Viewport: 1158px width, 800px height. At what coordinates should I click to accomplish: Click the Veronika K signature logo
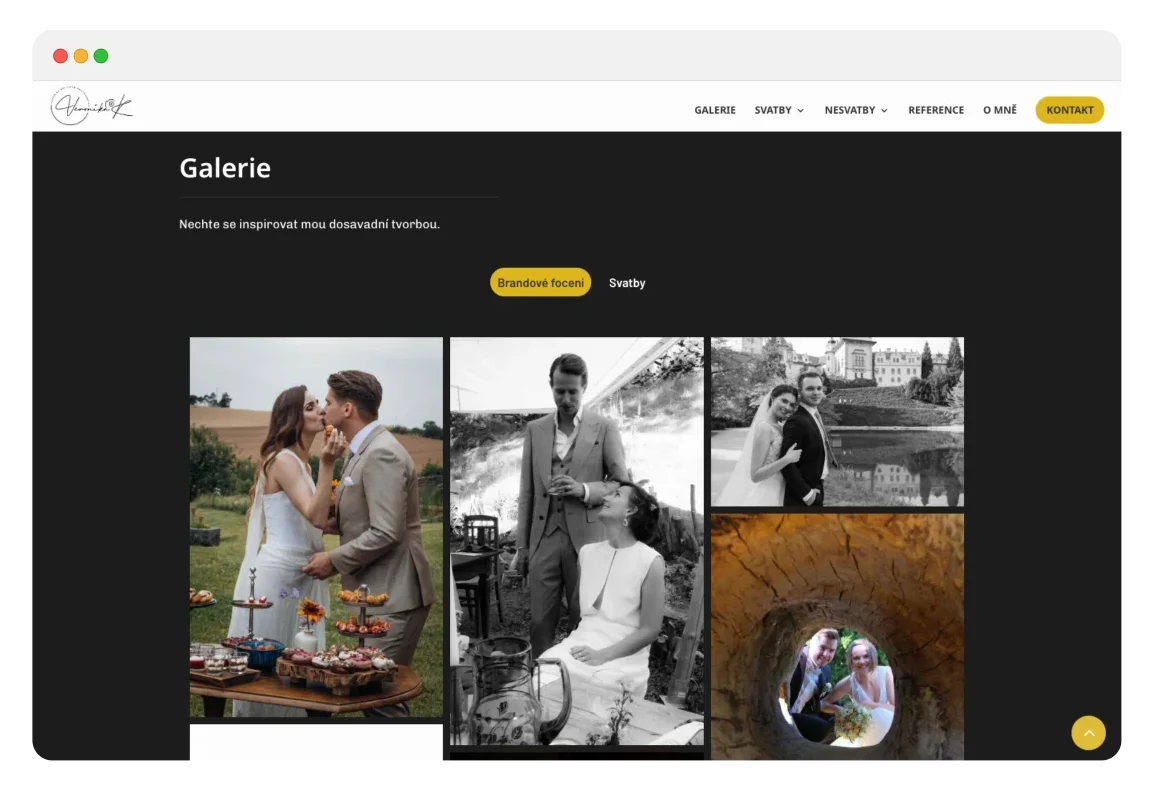coord(92,106)
